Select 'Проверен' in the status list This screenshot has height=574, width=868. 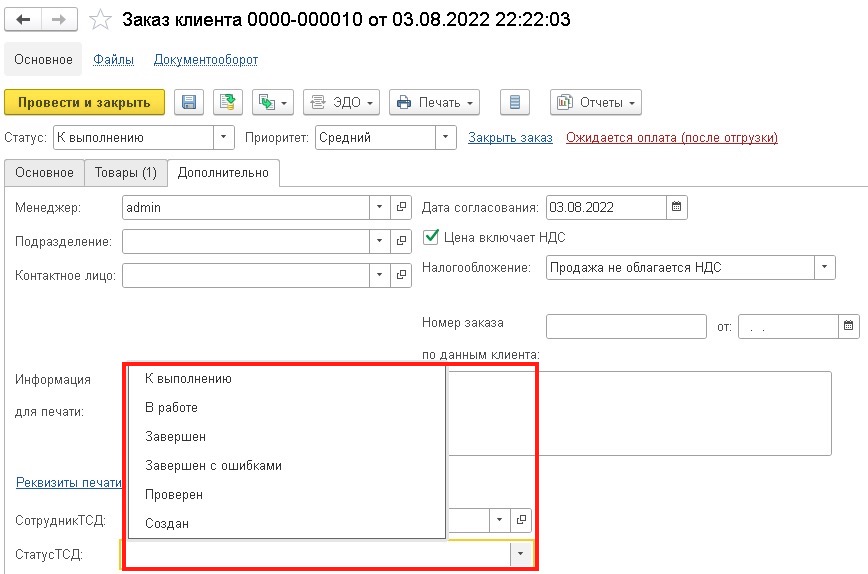[287, 494]
